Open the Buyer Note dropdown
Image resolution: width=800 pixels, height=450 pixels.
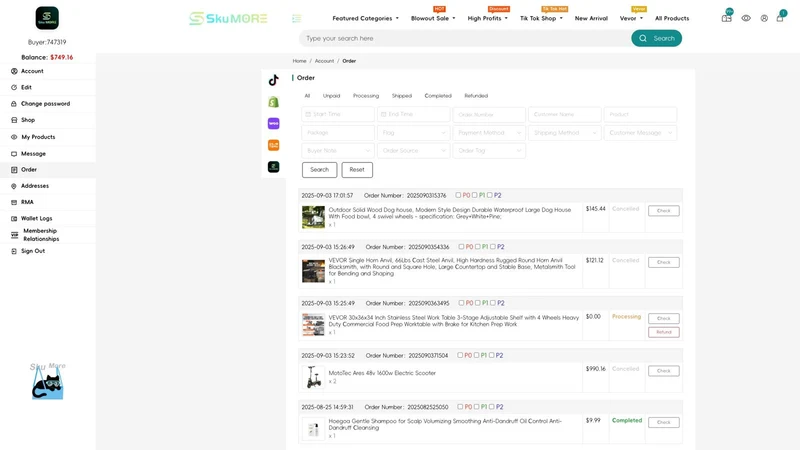[x=338, y=151]
